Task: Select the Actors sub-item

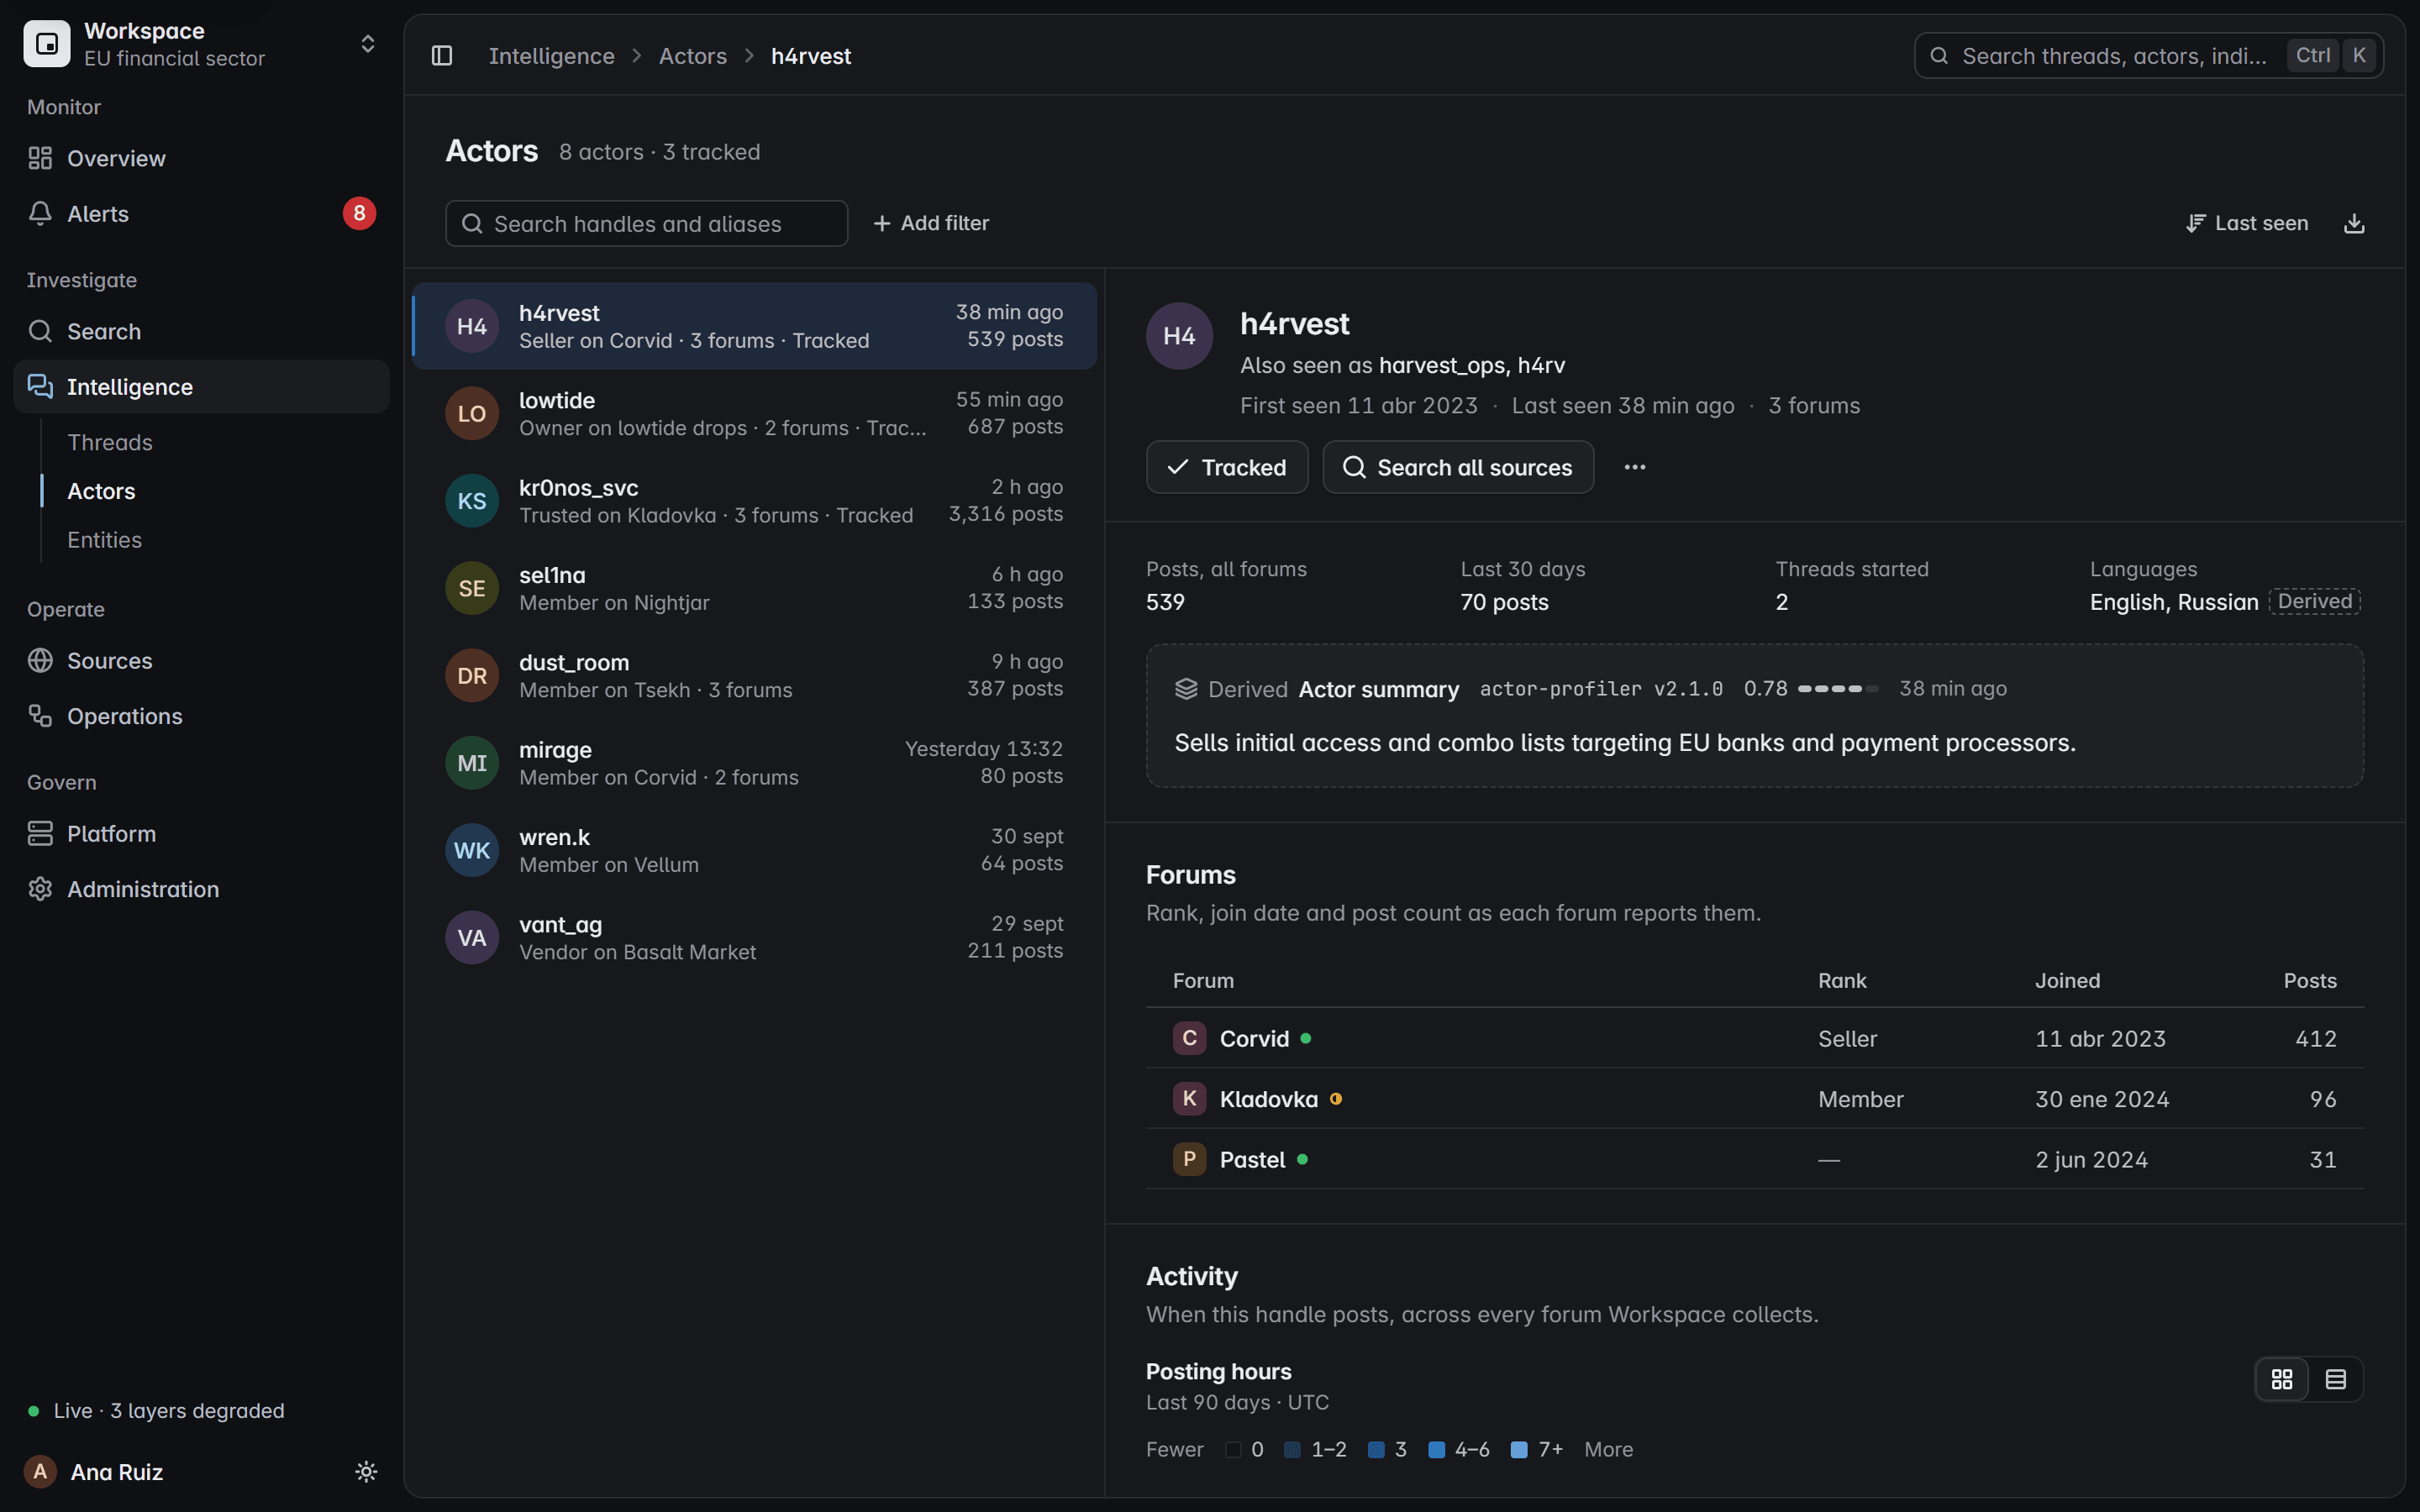Action: click(x=101, y=491)
